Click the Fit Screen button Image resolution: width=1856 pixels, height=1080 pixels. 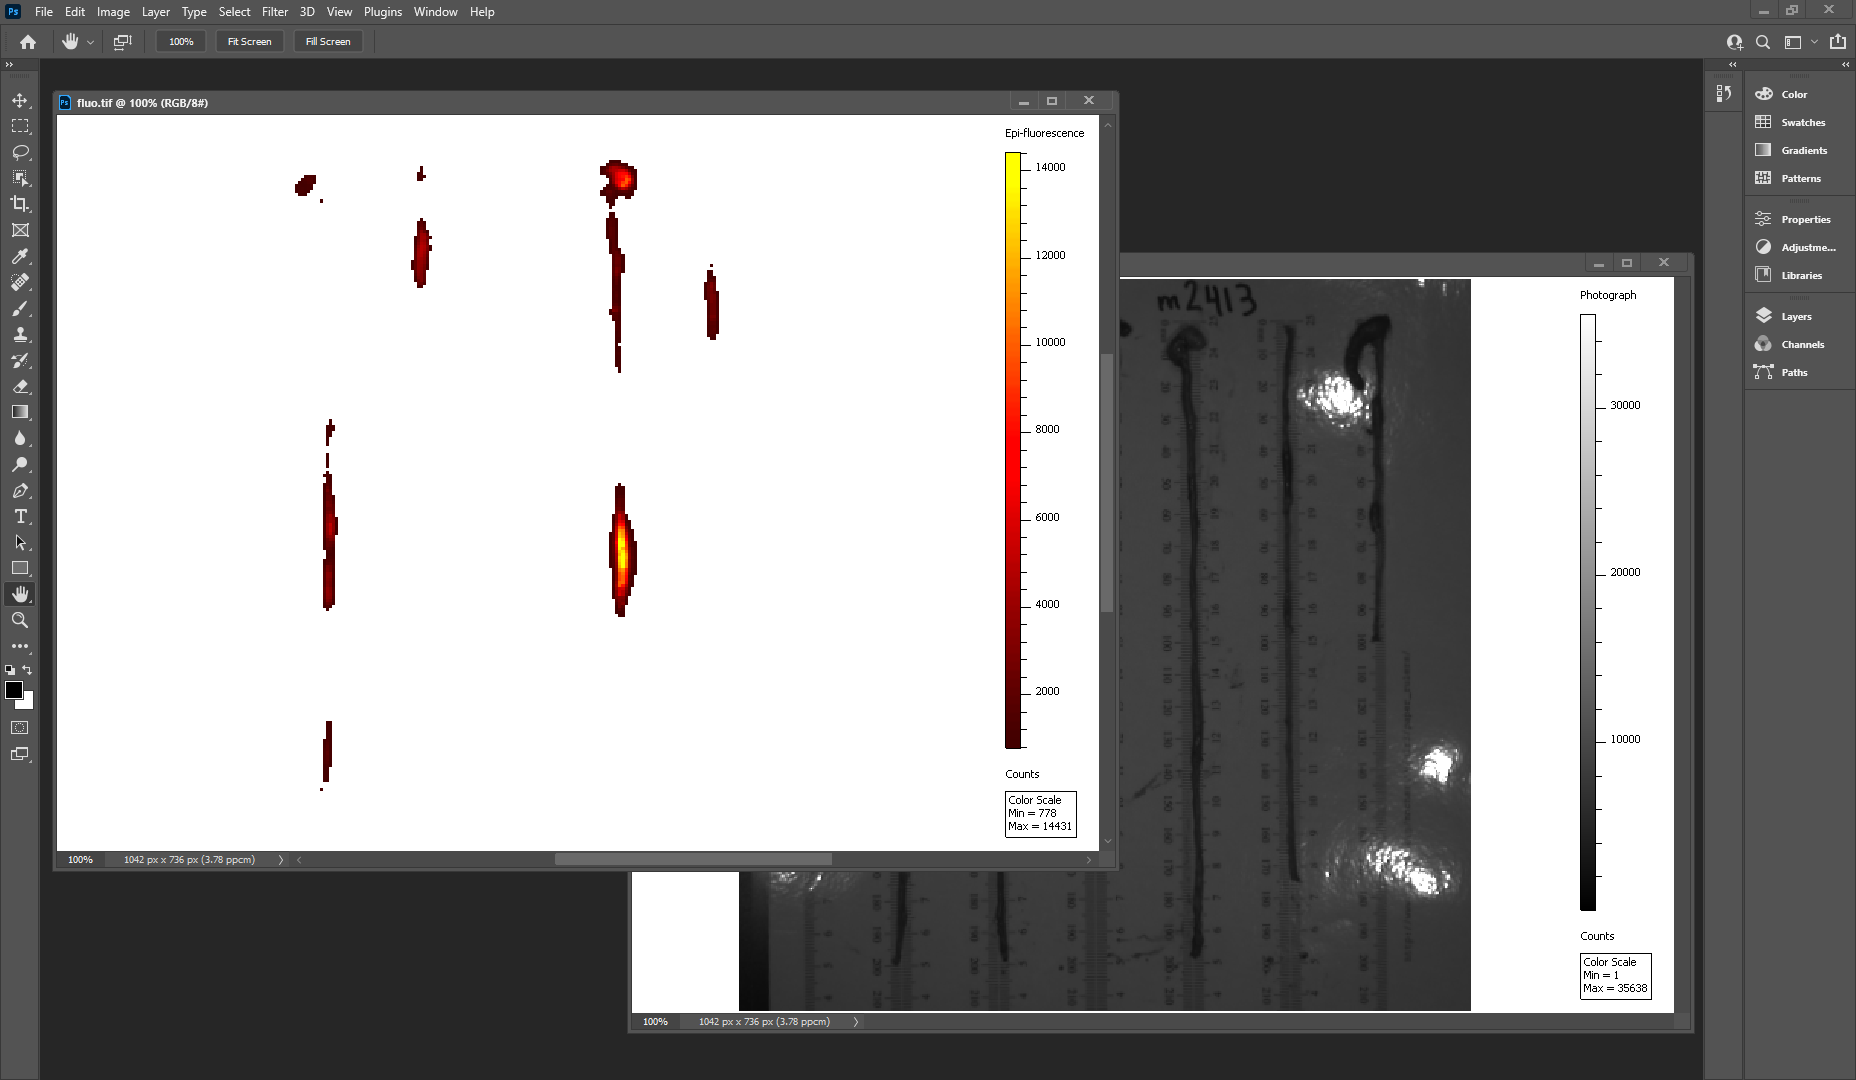(x=249, y=42)
